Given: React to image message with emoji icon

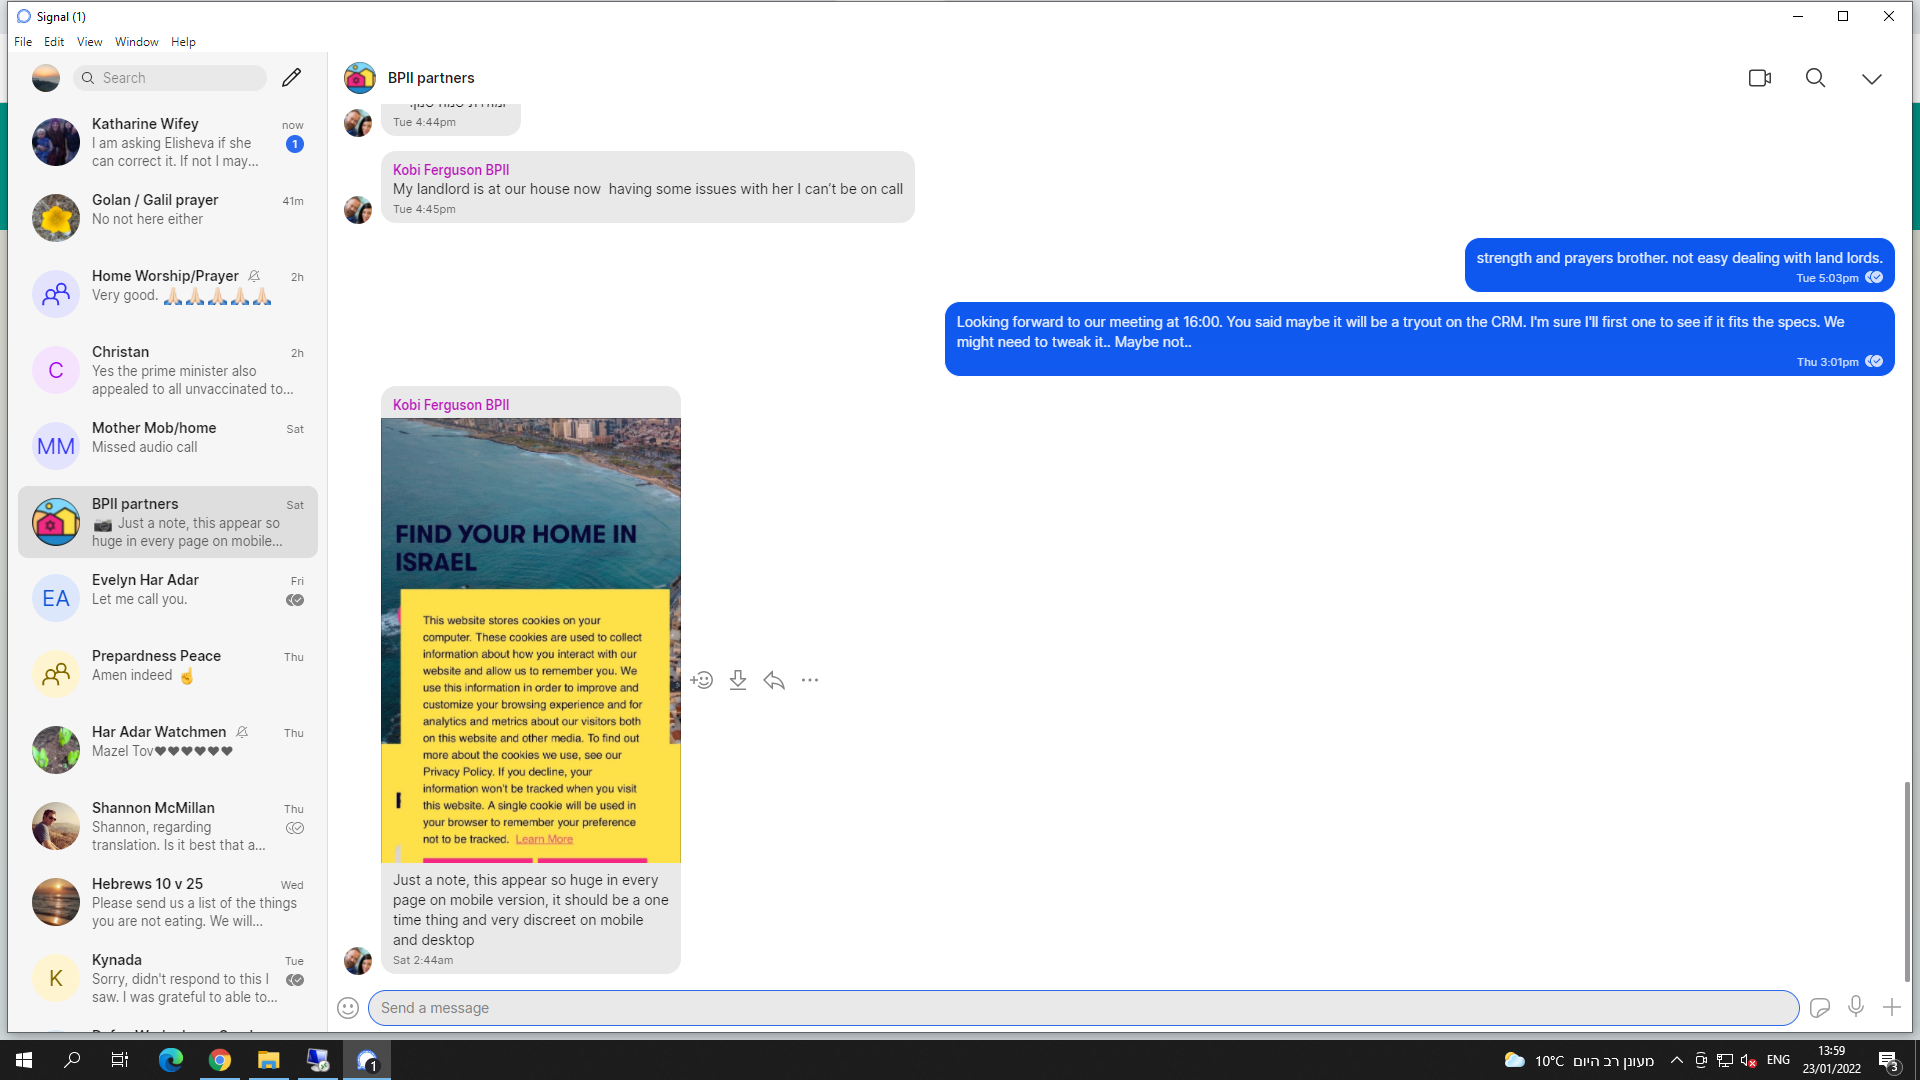Looking at the screenshot, I should coord(701,680).
